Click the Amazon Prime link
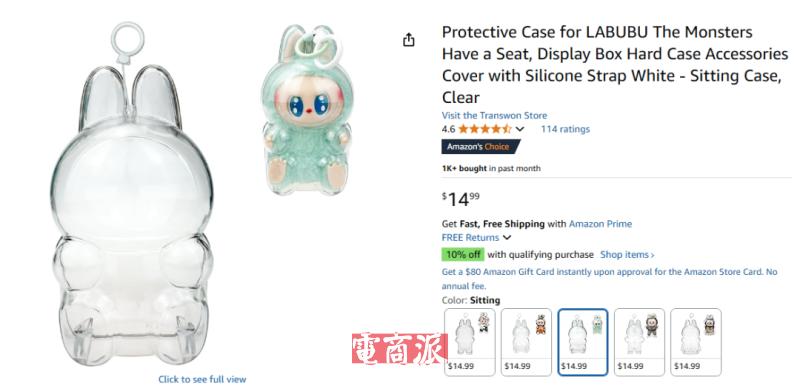Viewport: 800px width, 386px height. [600, 223]
